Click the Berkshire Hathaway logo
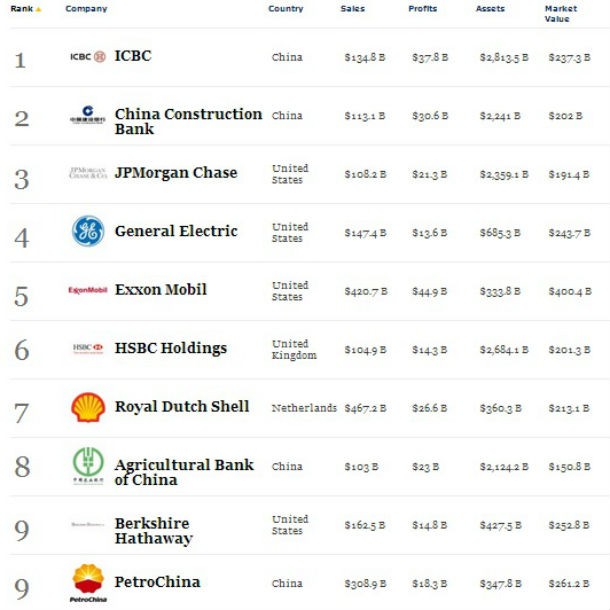Viewport: 610px width, 610px height. 88,524
